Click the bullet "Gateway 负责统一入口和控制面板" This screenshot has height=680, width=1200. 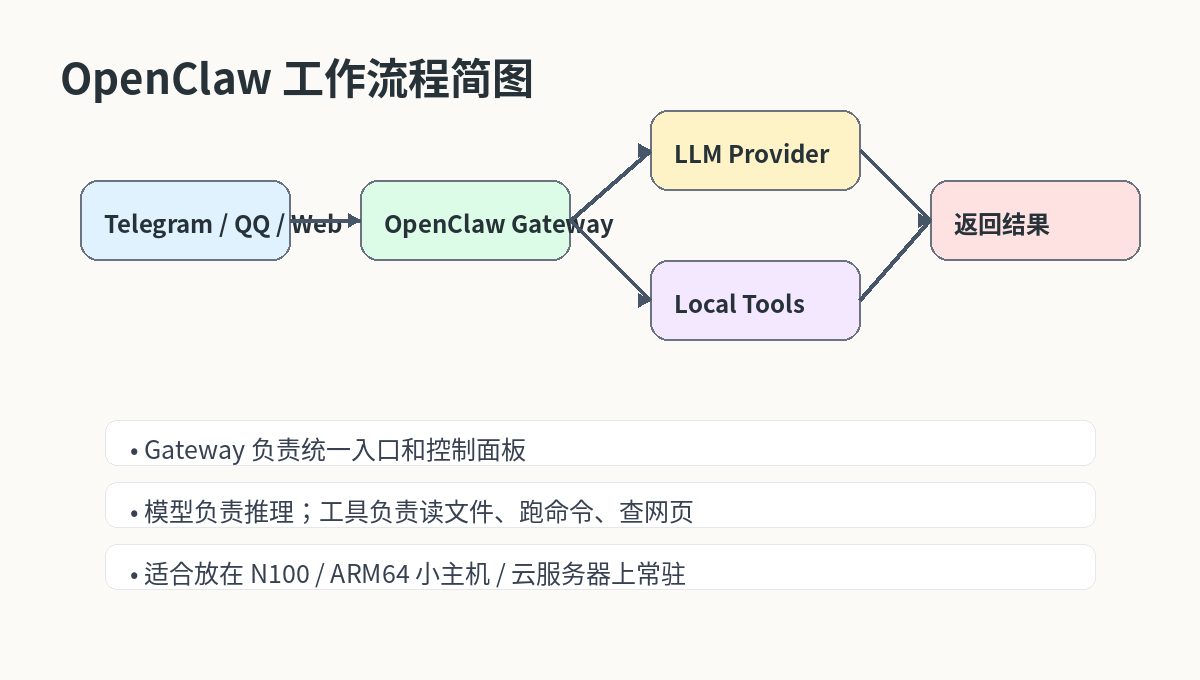[x=601, y=443]
